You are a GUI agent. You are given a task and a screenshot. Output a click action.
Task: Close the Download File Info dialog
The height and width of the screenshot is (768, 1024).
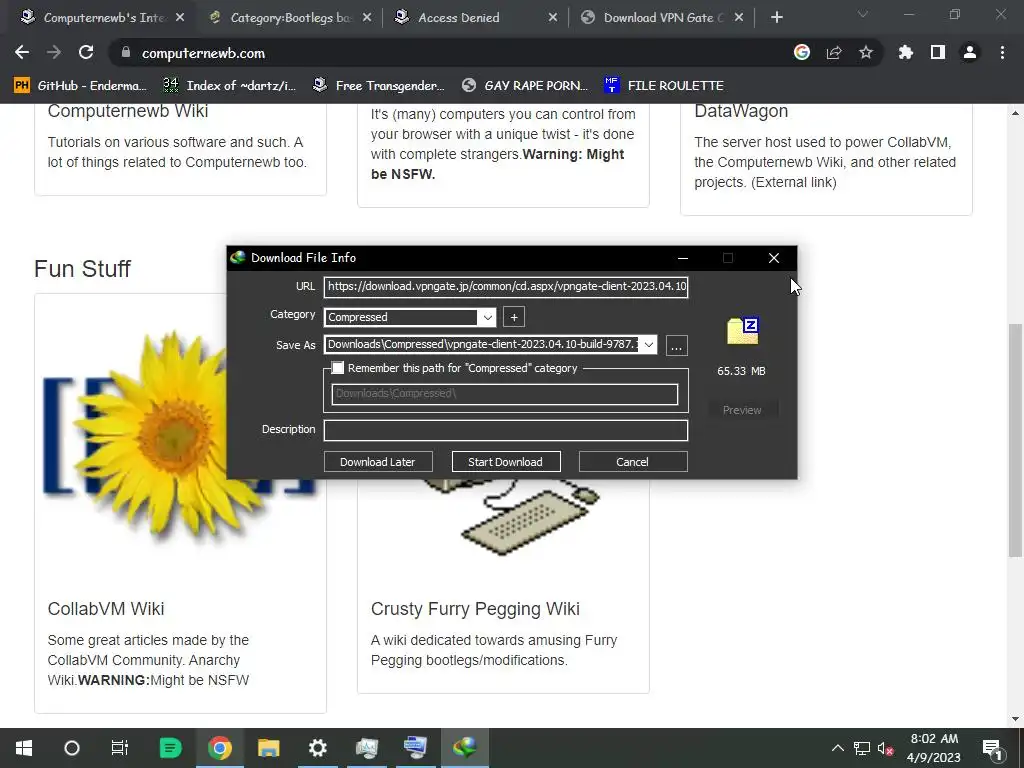click(x=774, y=258)
